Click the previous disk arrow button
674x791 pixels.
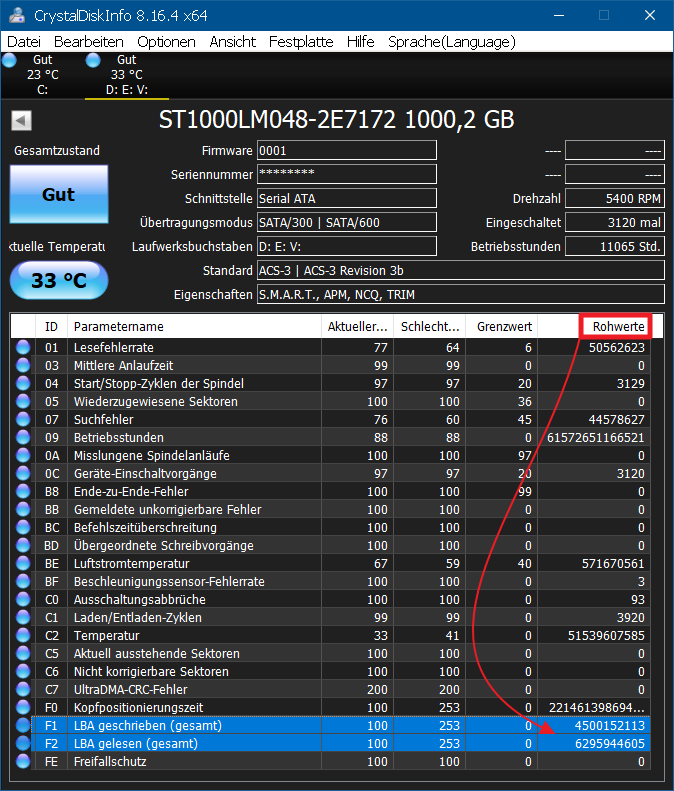point(21,121)
